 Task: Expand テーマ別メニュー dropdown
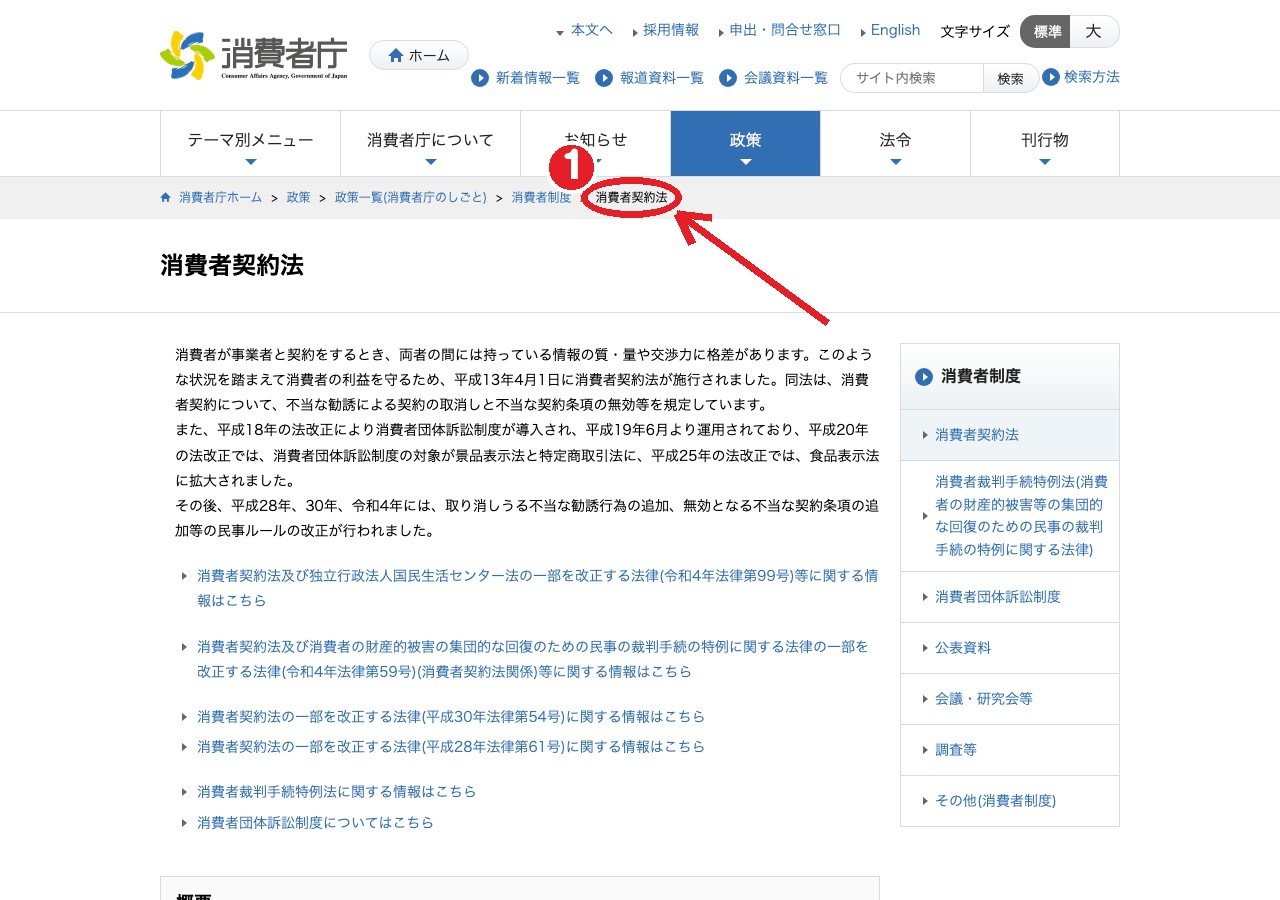pyautogui.click(x=250, y=143)
